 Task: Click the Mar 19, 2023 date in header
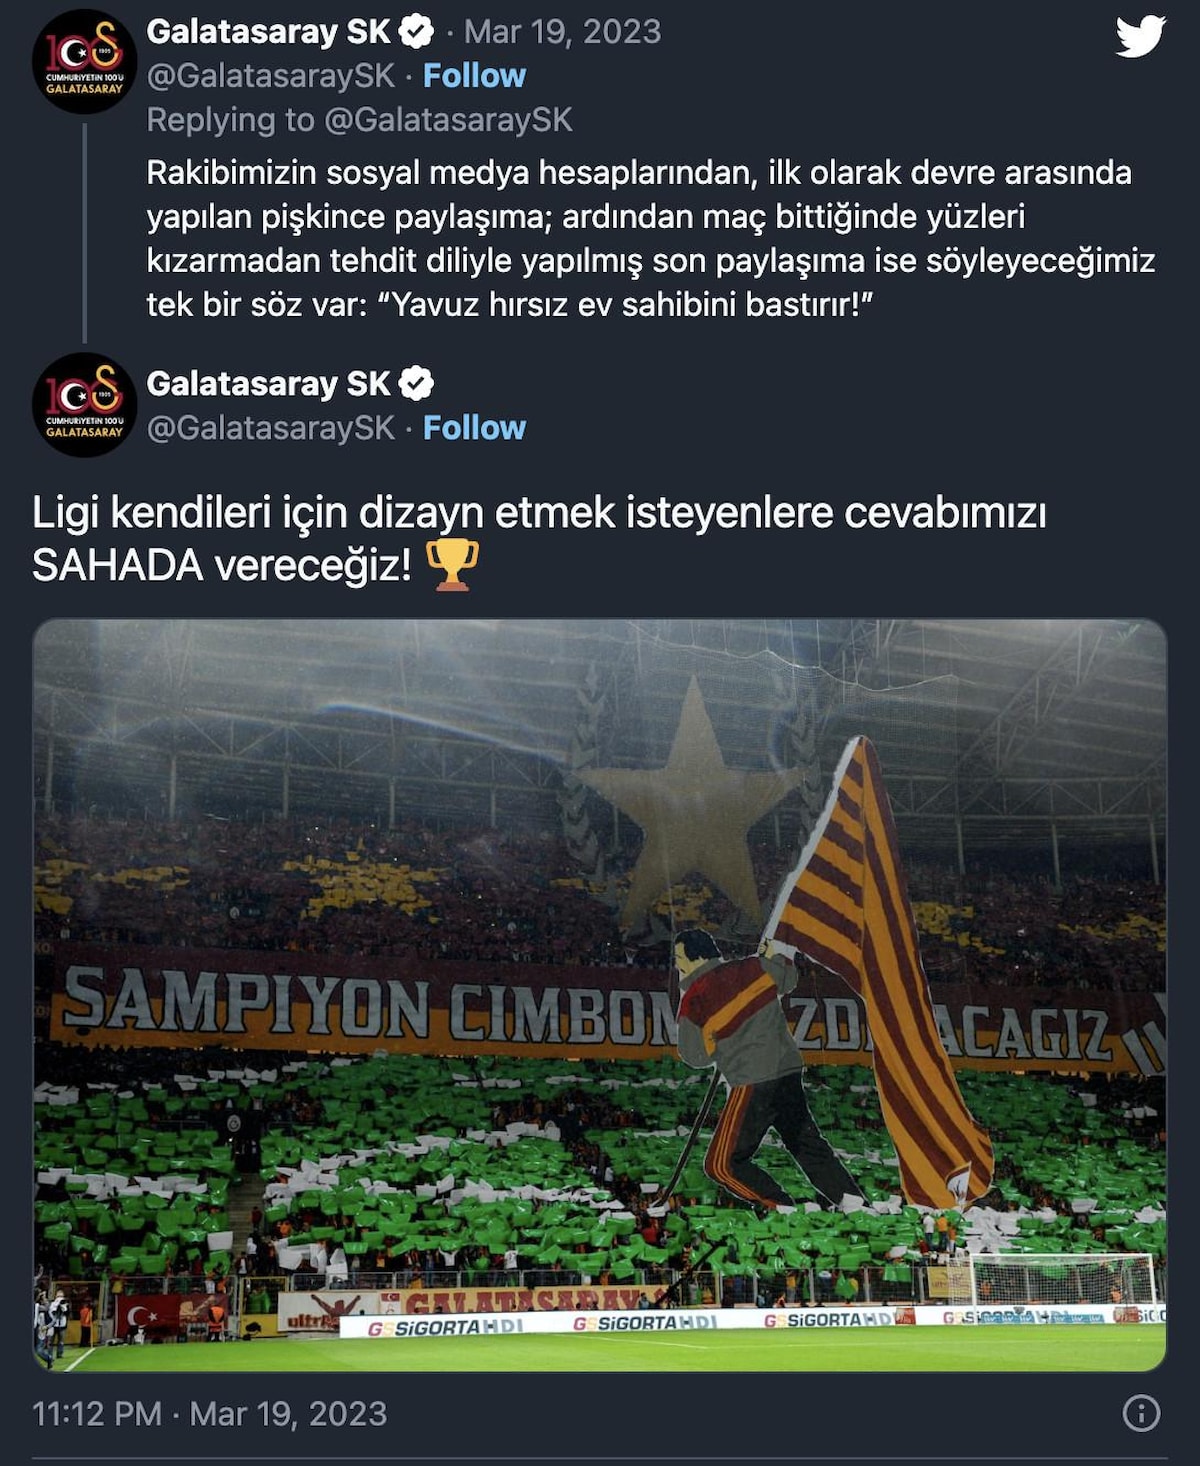[562, 32]
